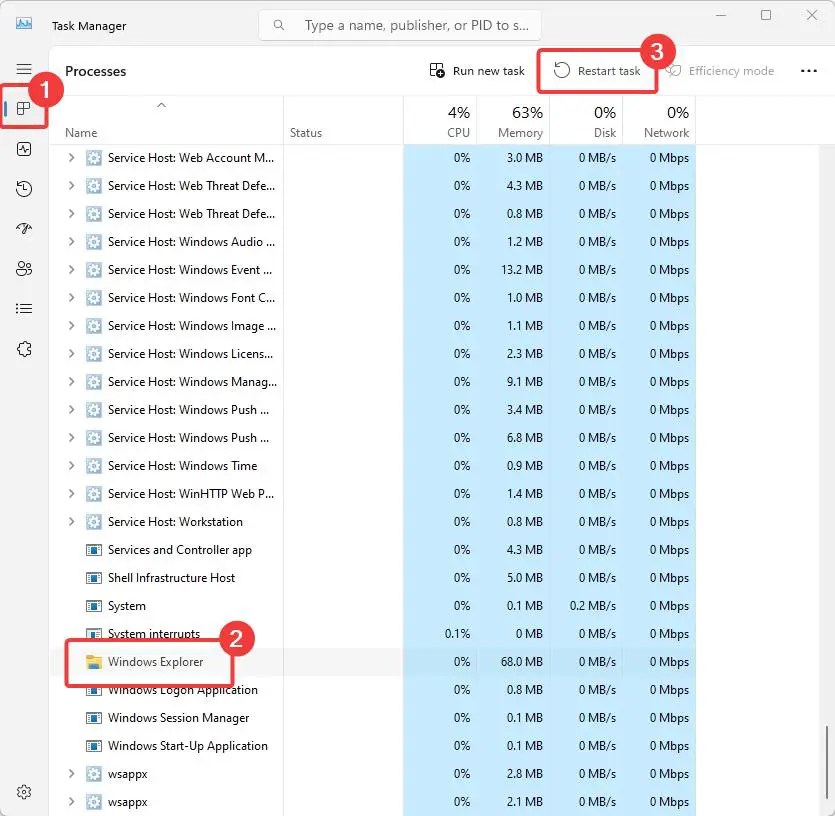Expand Service Host: WinHTTP Web P... row
The width and height of the screenshot is (835, 816).
coord(71,493)
